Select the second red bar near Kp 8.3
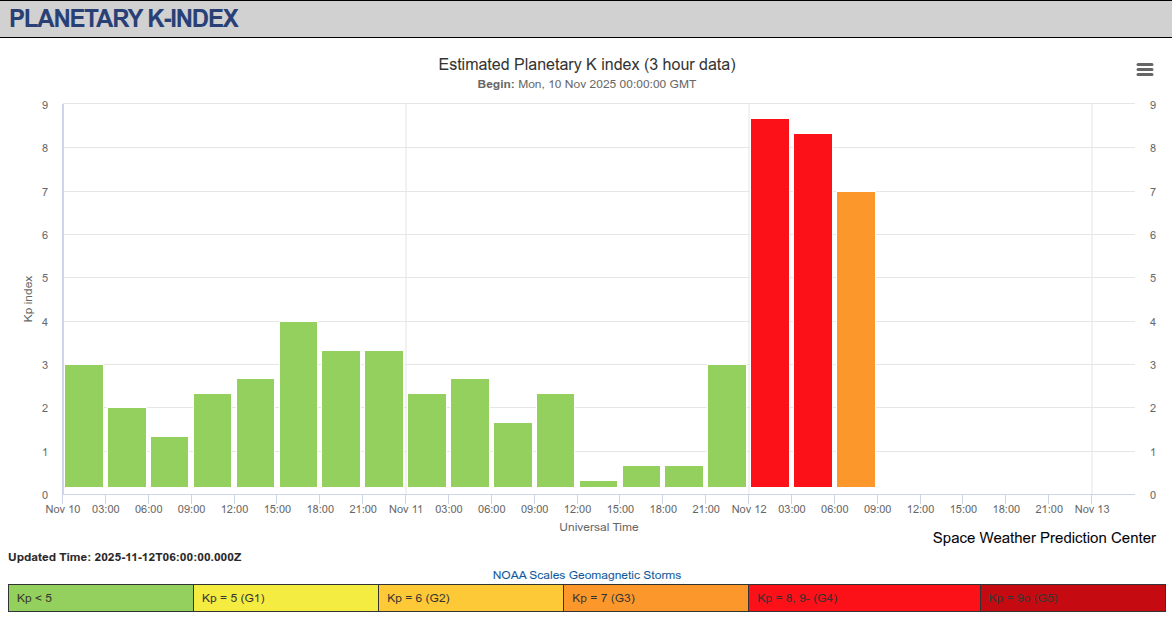 pos(813,310)
